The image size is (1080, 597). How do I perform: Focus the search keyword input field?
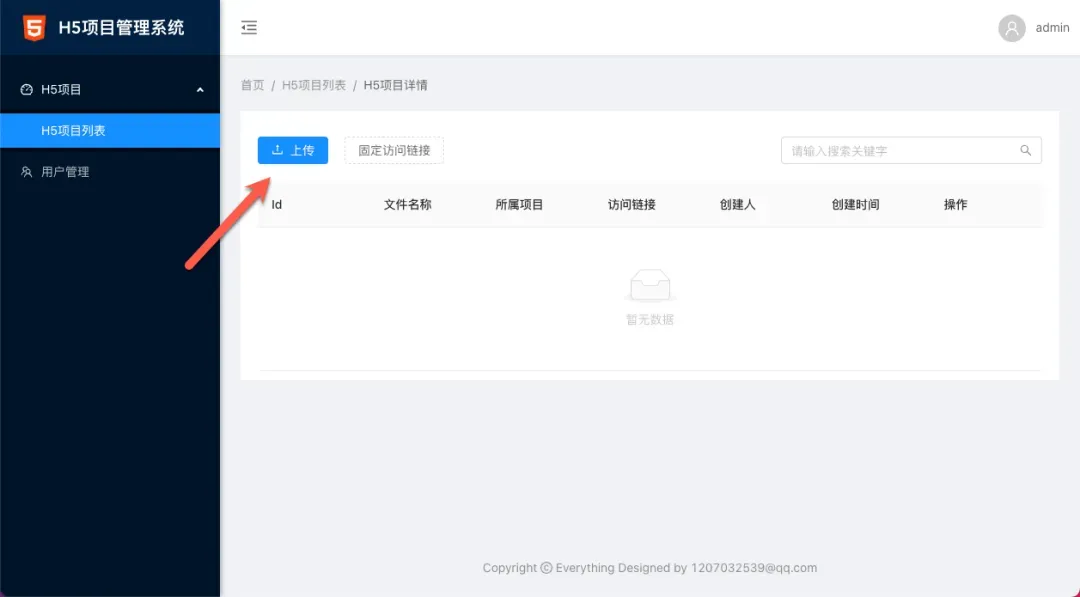point(900,151)
